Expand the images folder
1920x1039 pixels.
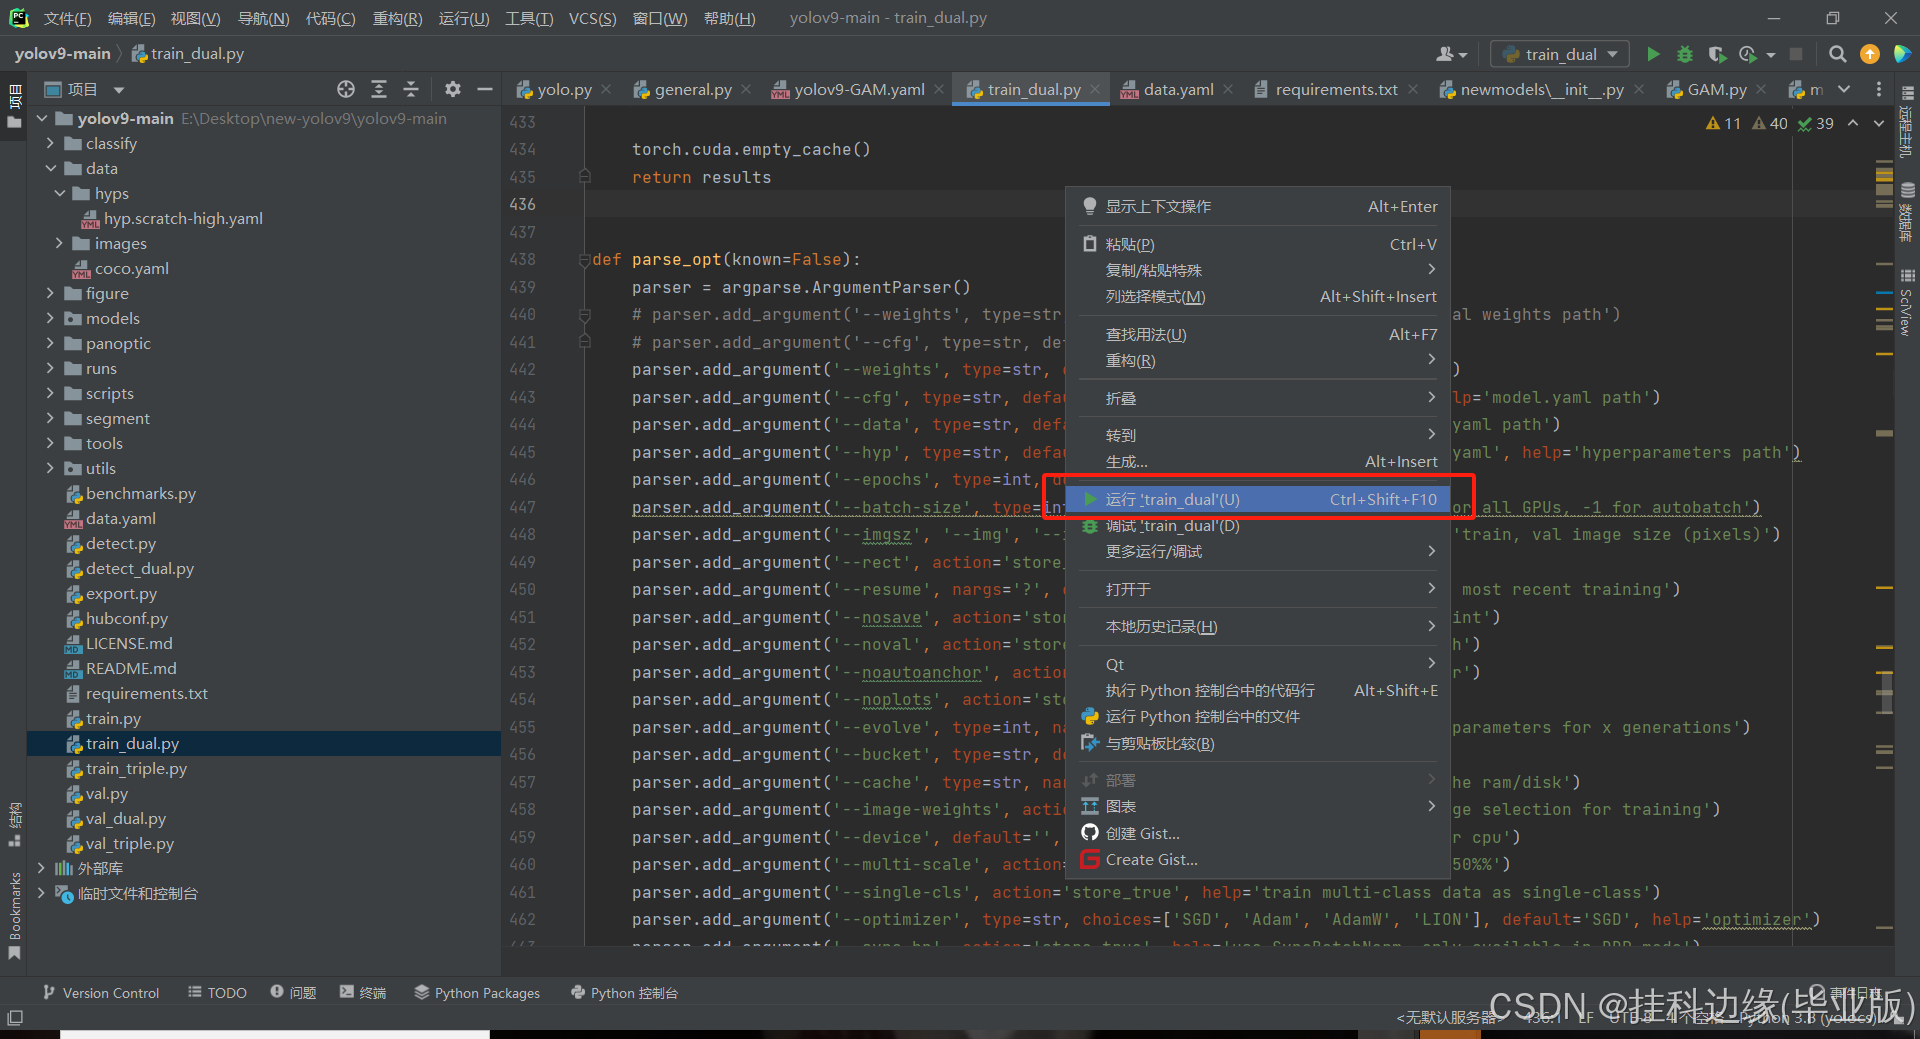(59, 243)
